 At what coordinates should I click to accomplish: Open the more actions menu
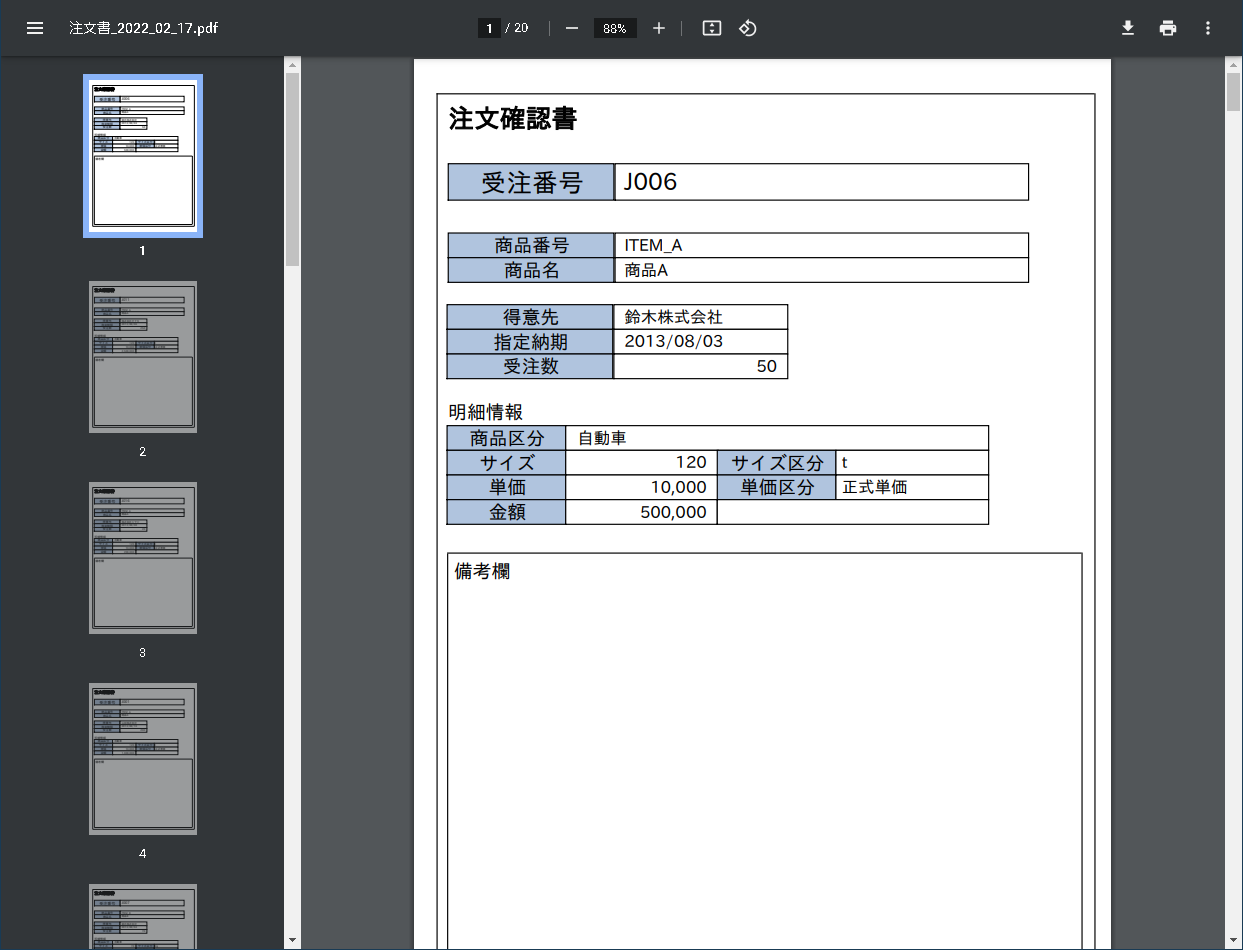point(1208,28)
